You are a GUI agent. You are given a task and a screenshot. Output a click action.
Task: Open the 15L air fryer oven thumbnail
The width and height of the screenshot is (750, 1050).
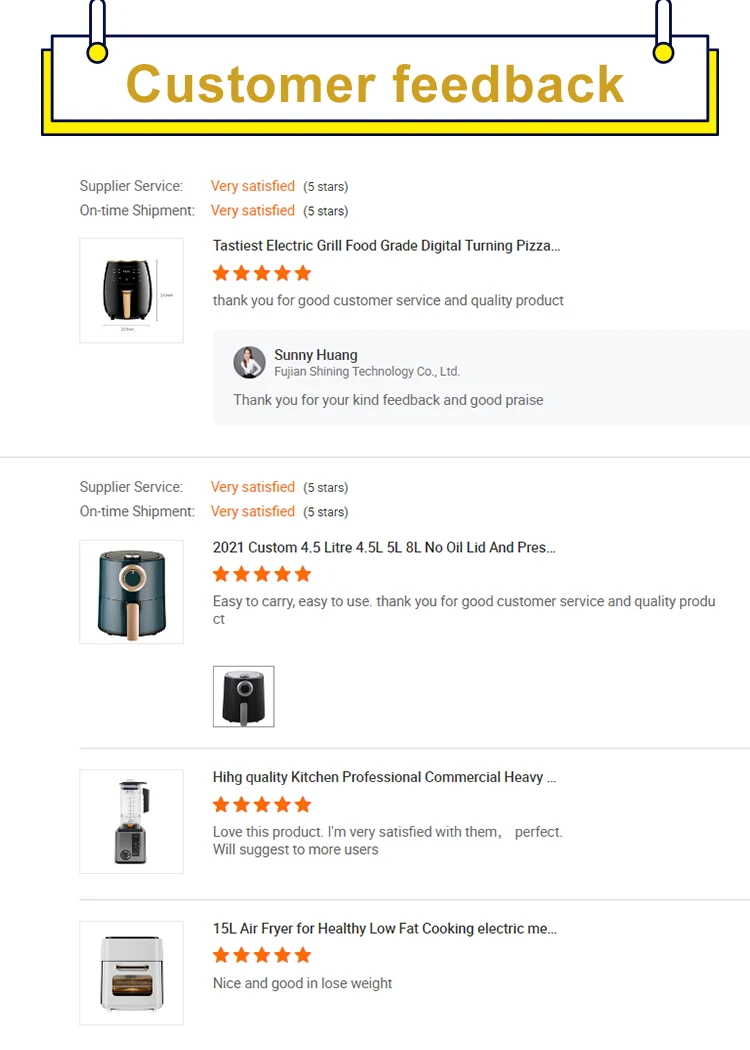(x=131, y=973)
